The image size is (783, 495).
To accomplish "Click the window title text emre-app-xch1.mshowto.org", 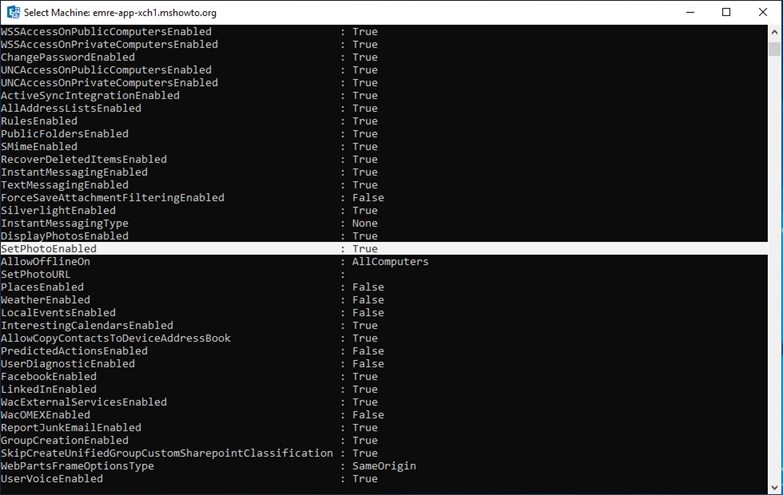I will [155, 12].
